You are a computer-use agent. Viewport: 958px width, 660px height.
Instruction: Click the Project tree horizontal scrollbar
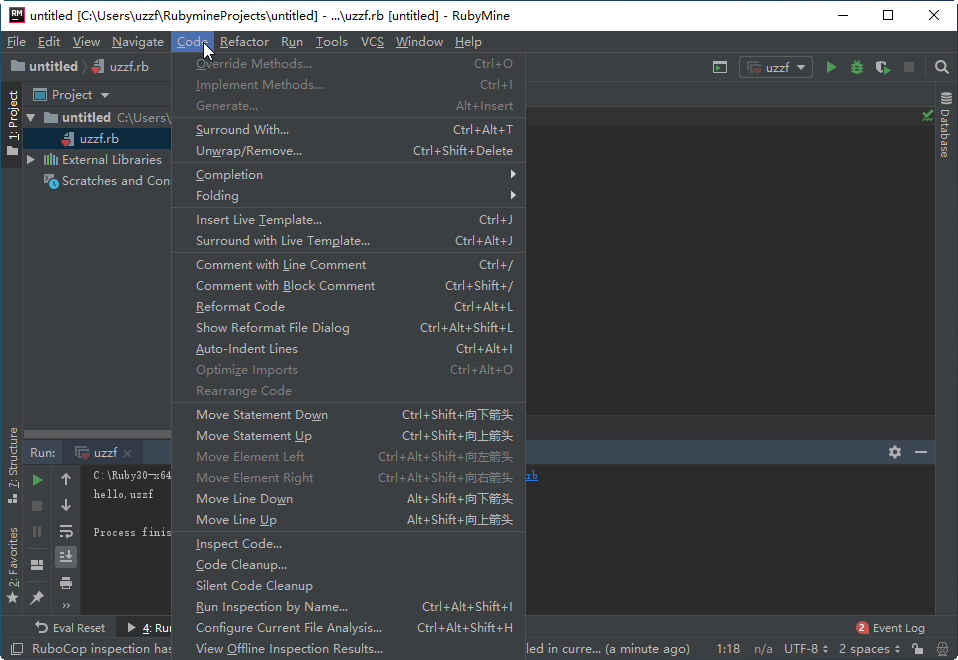coord(98,434)
